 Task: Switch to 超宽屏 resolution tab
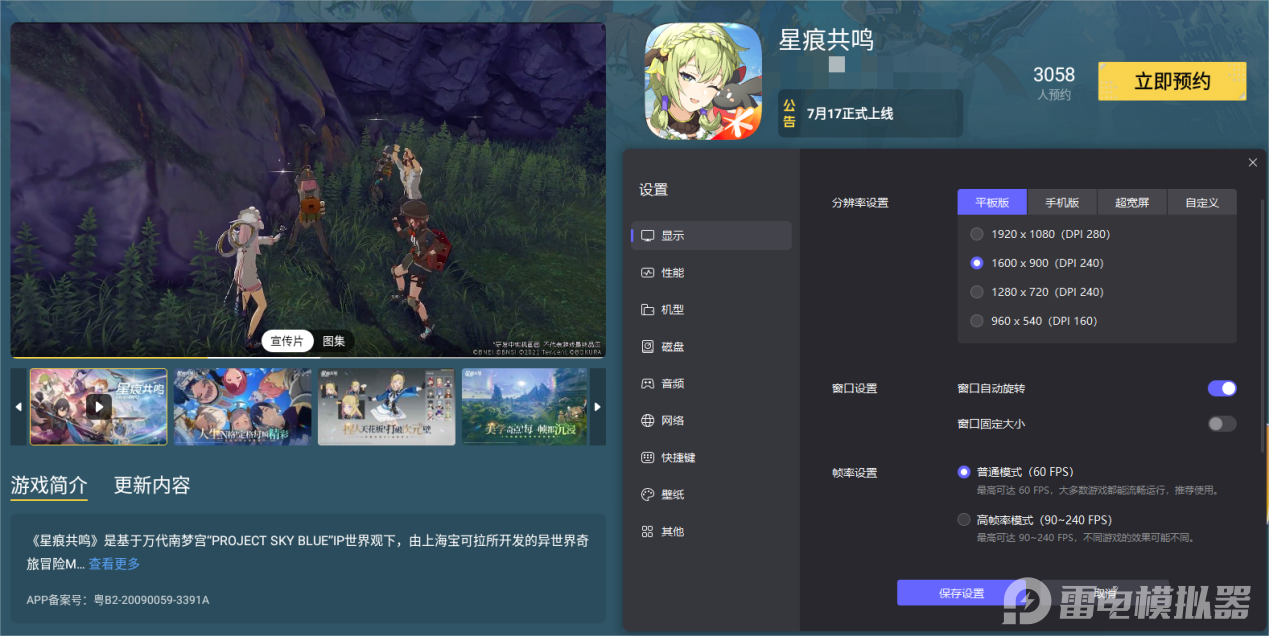coord(1132,202)
